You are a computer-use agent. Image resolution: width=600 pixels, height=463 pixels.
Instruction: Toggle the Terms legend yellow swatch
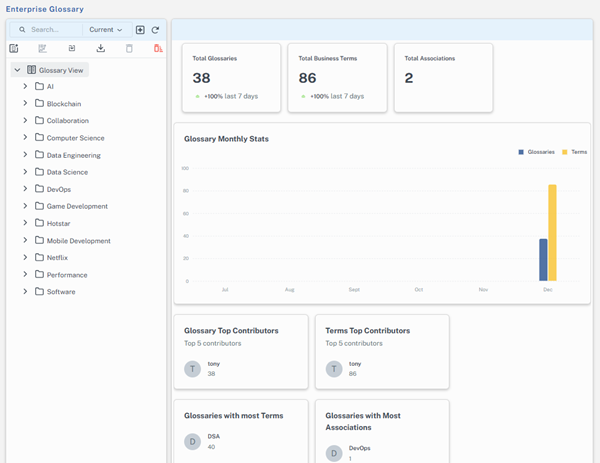pyautogui.click(x=565, y=152)
